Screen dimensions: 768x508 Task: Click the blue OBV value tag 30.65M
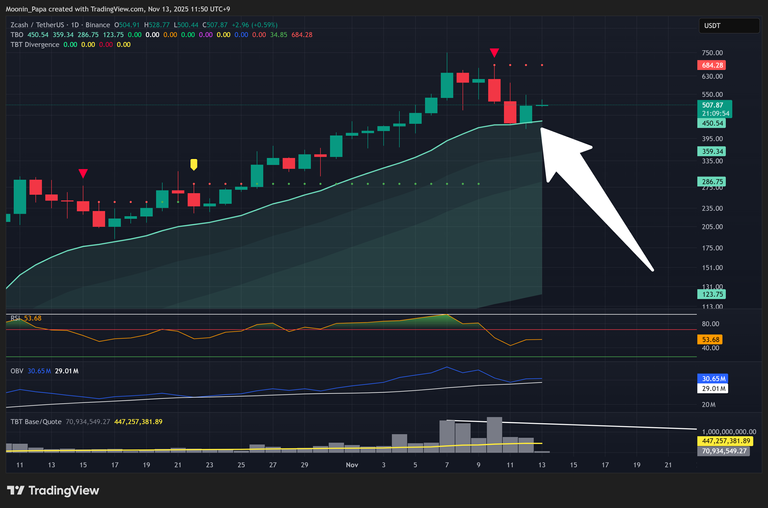click(712, 378)
